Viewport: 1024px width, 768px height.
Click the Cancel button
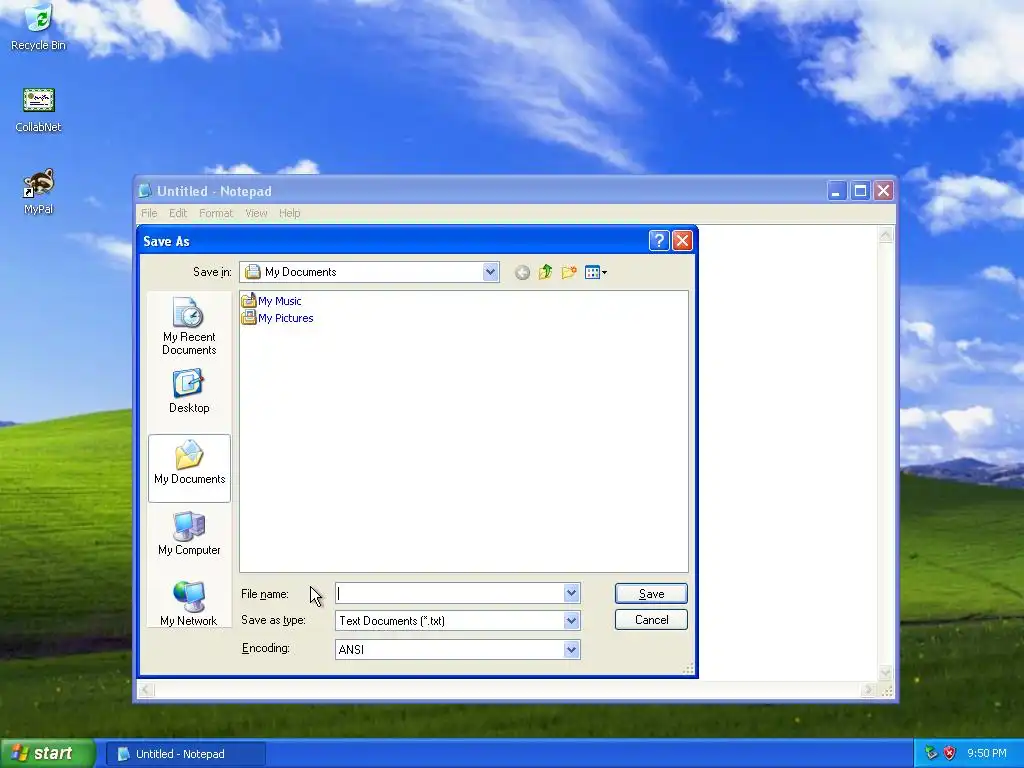651,620
